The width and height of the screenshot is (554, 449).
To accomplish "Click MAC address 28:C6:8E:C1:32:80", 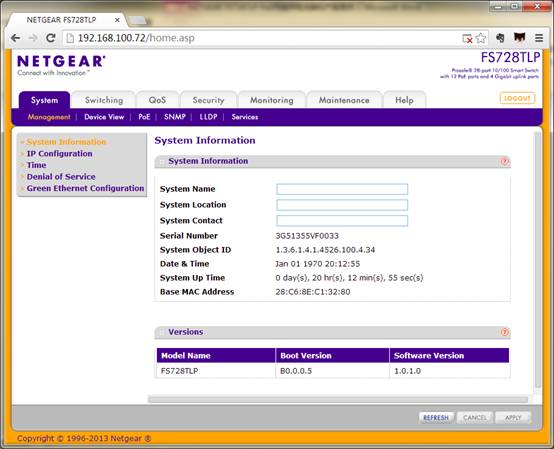I will coord(313,292).
